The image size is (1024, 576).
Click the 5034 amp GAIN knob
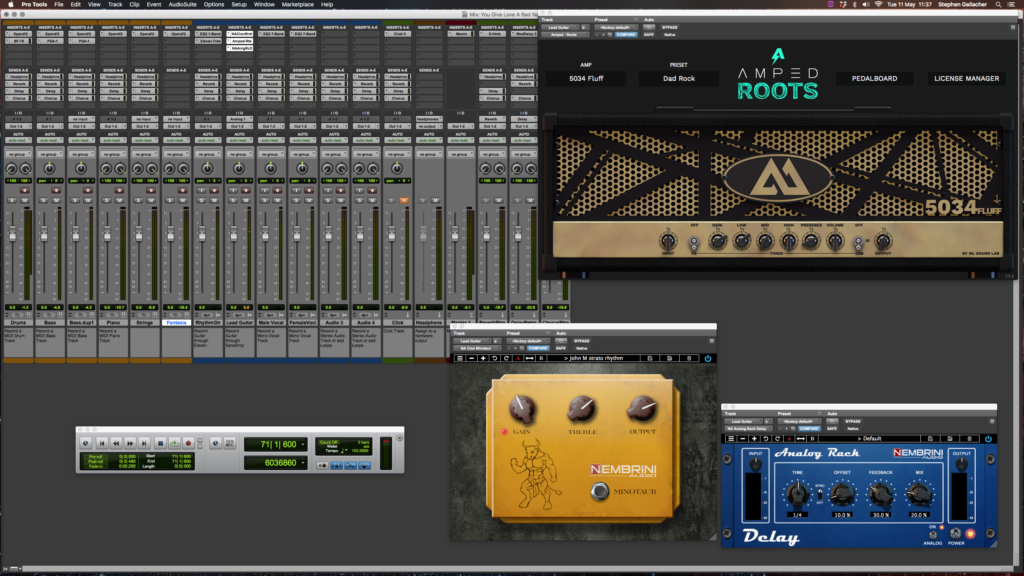pos(718,241)
